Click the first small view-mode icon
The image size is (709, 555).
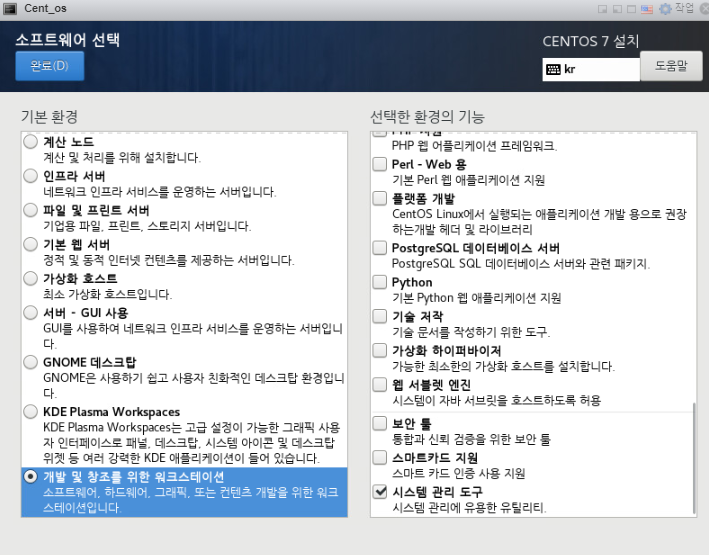(602, 9)
